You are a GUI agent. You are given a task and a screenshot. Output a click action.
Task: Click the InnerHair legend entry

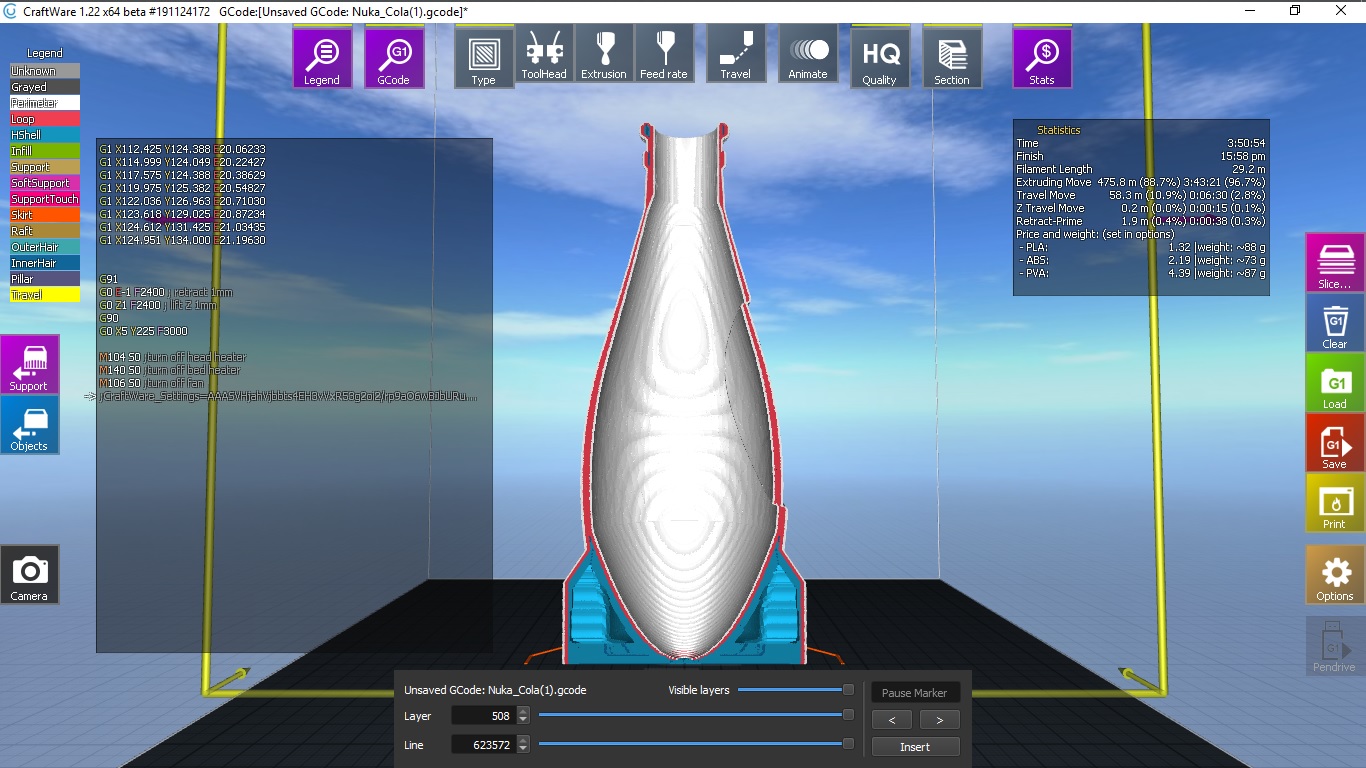pos(45,263)
